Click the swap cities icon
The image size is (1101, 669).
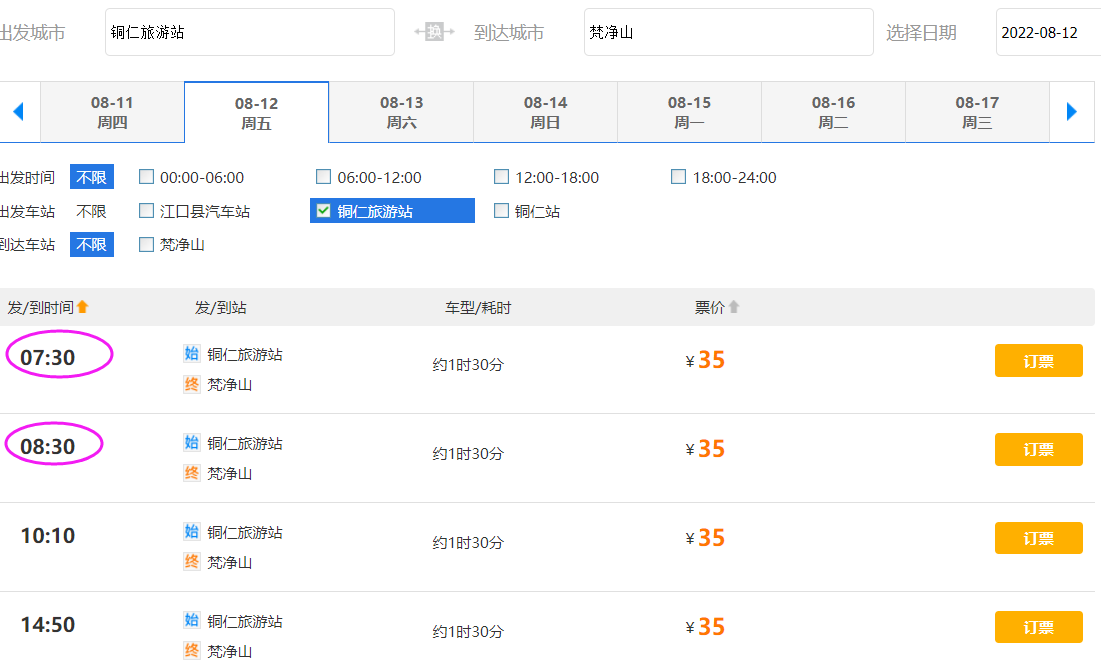434,32
